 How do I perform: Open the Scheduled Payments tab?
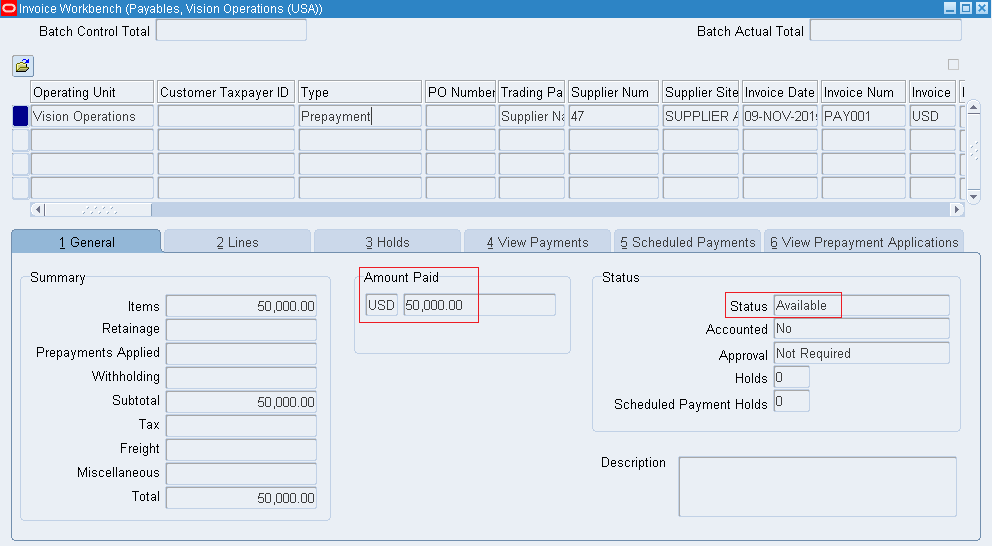pos(687,242)
